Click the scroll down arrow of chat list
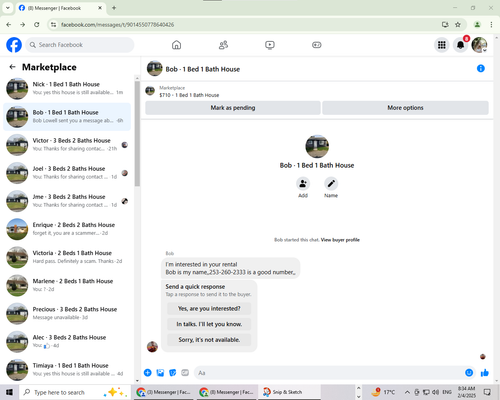The width and height of the screenshot is (500, 400). tap(137, 380)
